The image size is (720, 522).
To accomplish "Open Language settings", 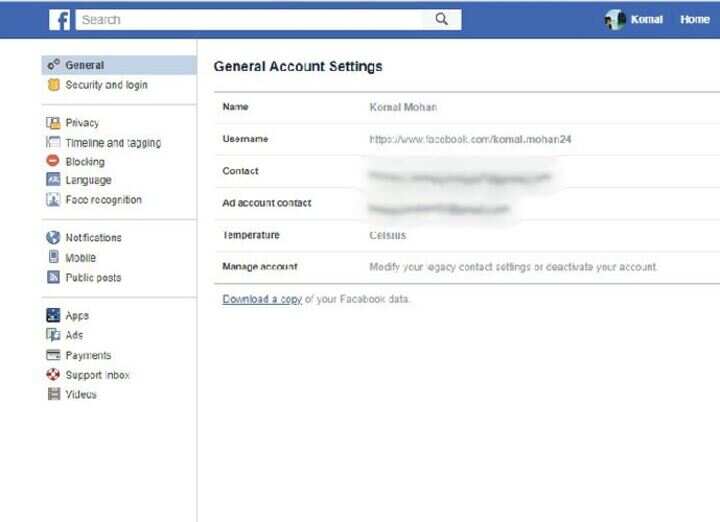I will point(89,180).
